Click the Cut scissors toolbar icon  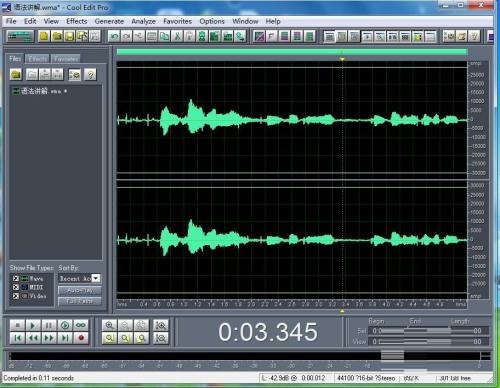point(177,36)
